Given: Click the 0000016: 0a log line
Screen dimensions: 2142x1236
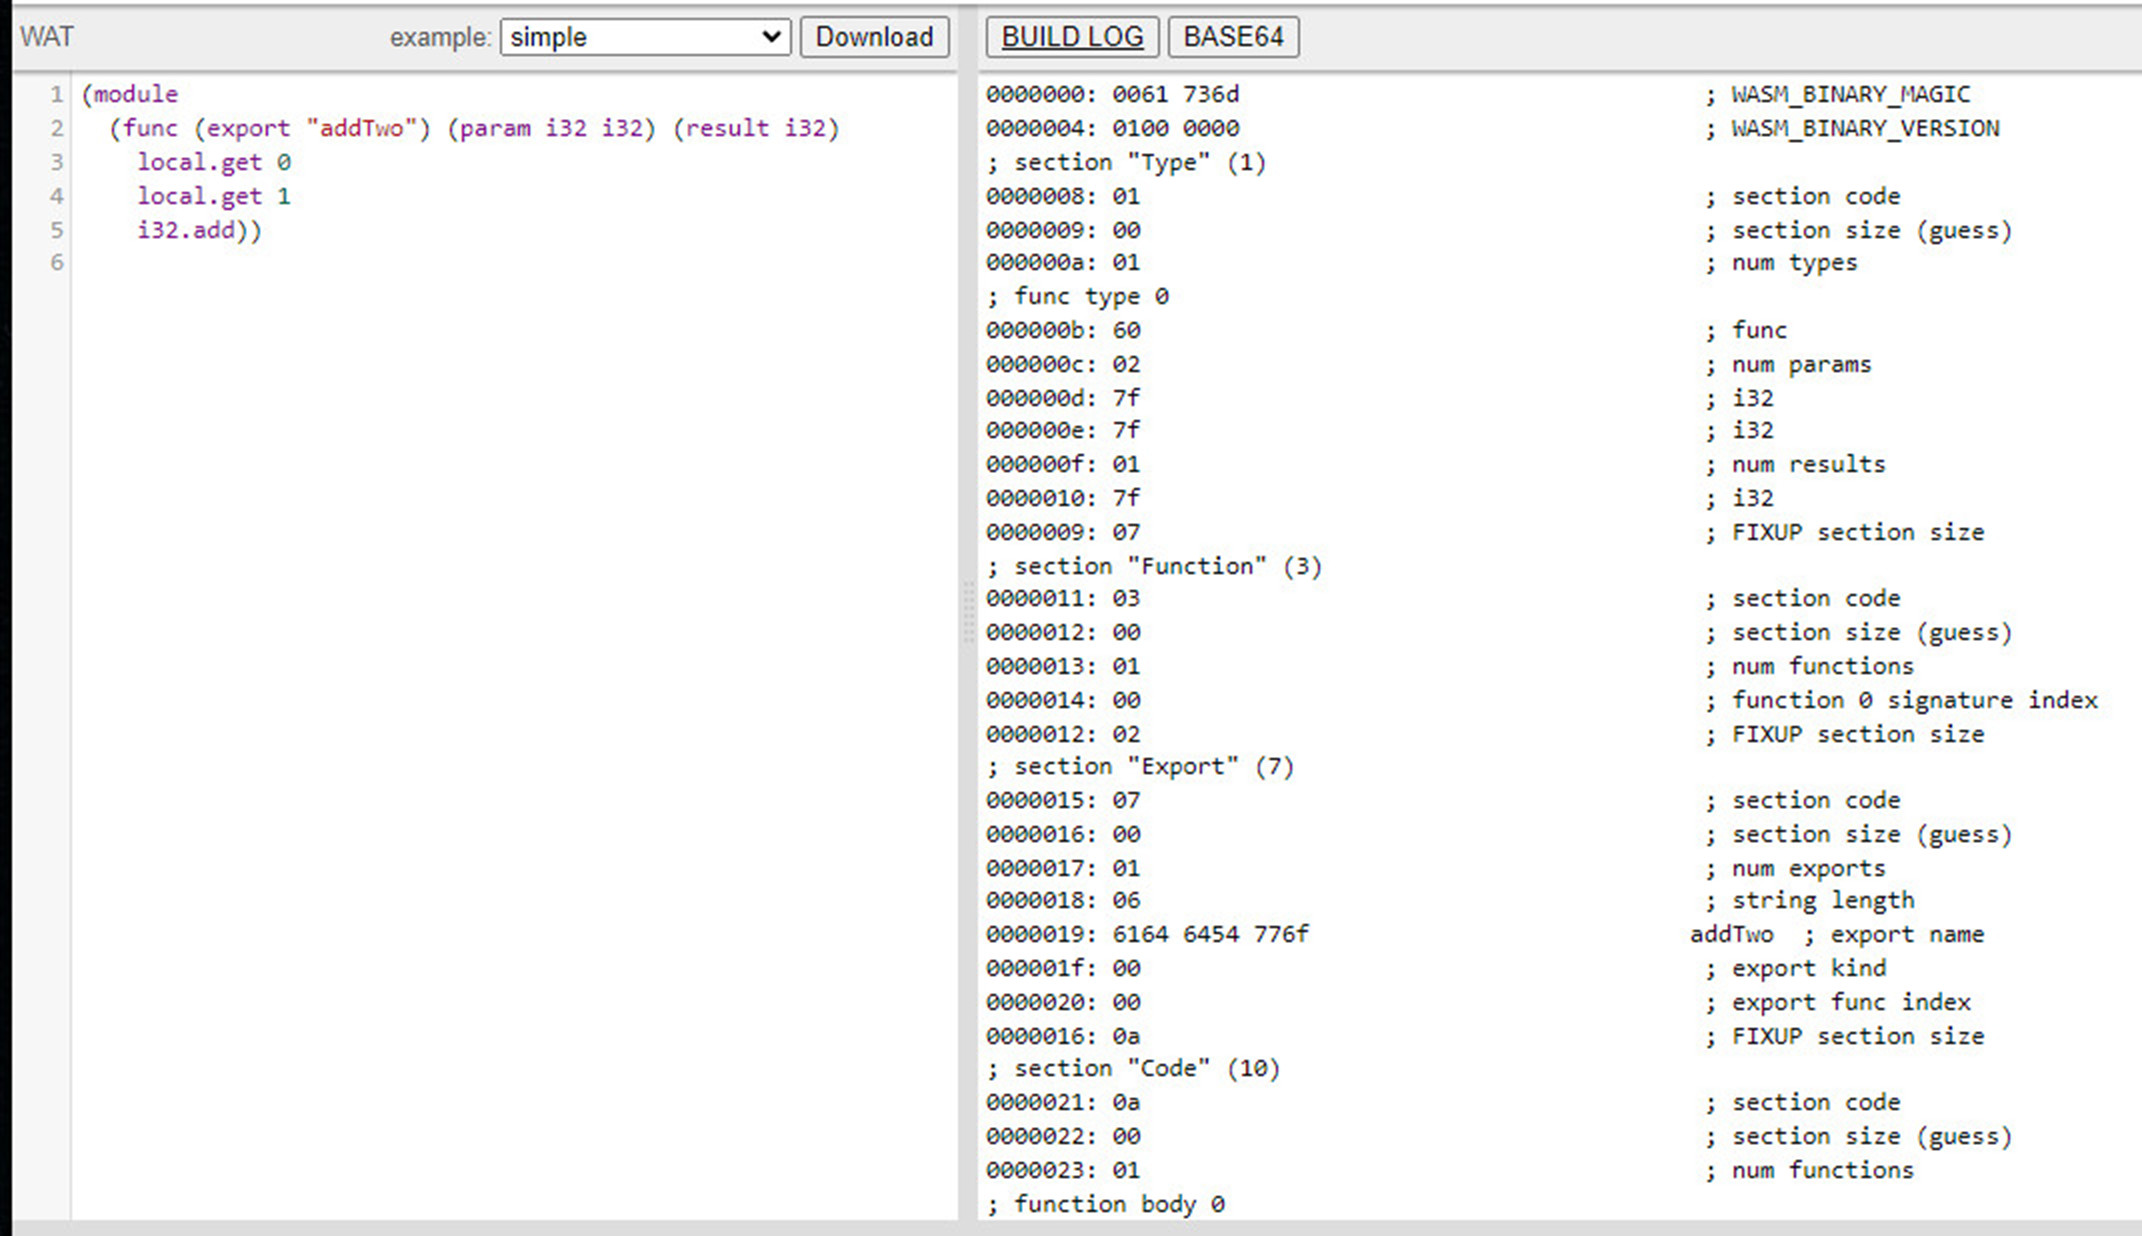Looking at the screenshot, I should pyautogui.click(x=1064, y=1037).
